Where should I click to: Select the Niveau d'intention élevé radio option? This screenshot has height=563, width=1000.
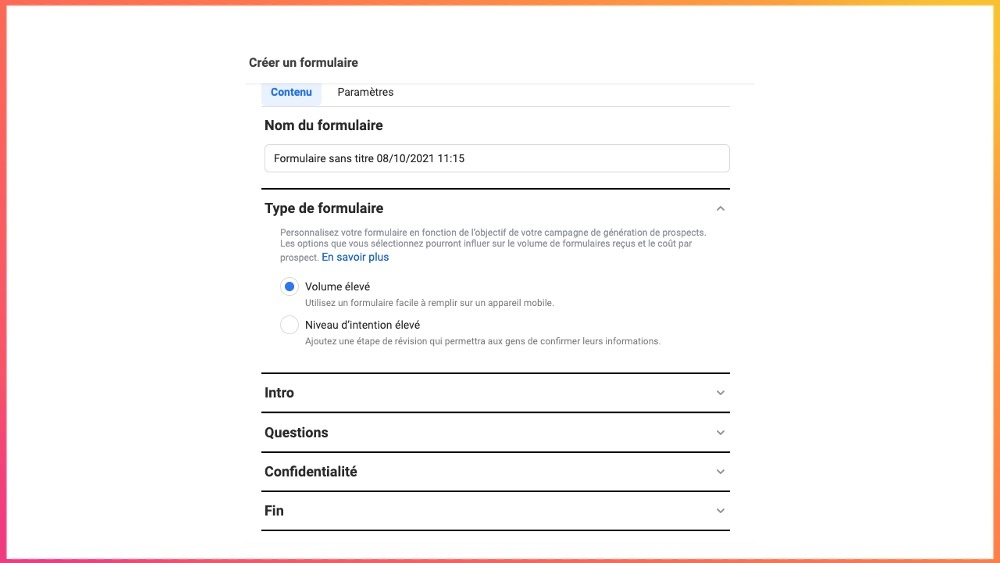[290, 325]
